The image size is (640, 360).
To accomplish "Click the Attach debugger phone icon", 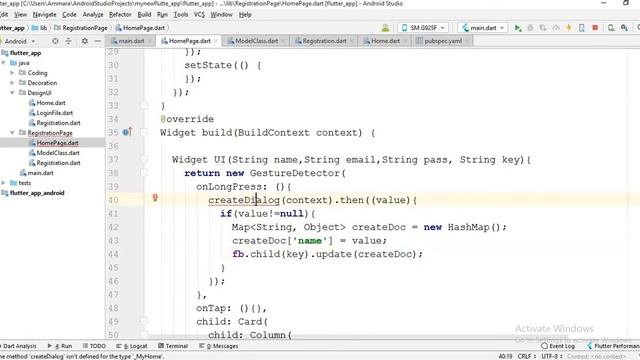I will pyautogui.click(x=582, y=28).
